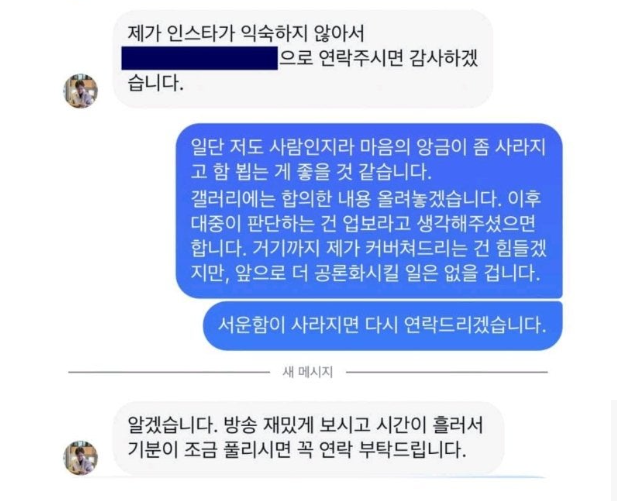Select the line 기분이 조금 풀리시면 꼭 연락
Screen dimensions: 617x501
[297, 450]
